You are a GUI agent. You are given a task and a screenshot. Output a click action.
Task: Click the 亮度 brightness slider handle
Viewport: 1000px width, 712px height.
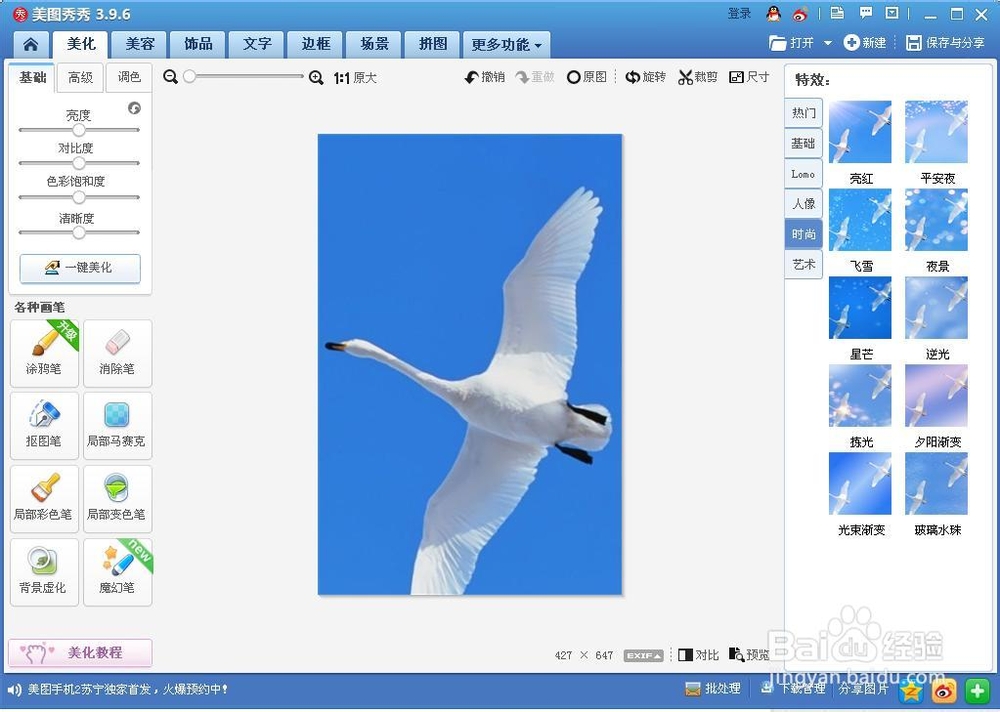(x=78, y=130)
